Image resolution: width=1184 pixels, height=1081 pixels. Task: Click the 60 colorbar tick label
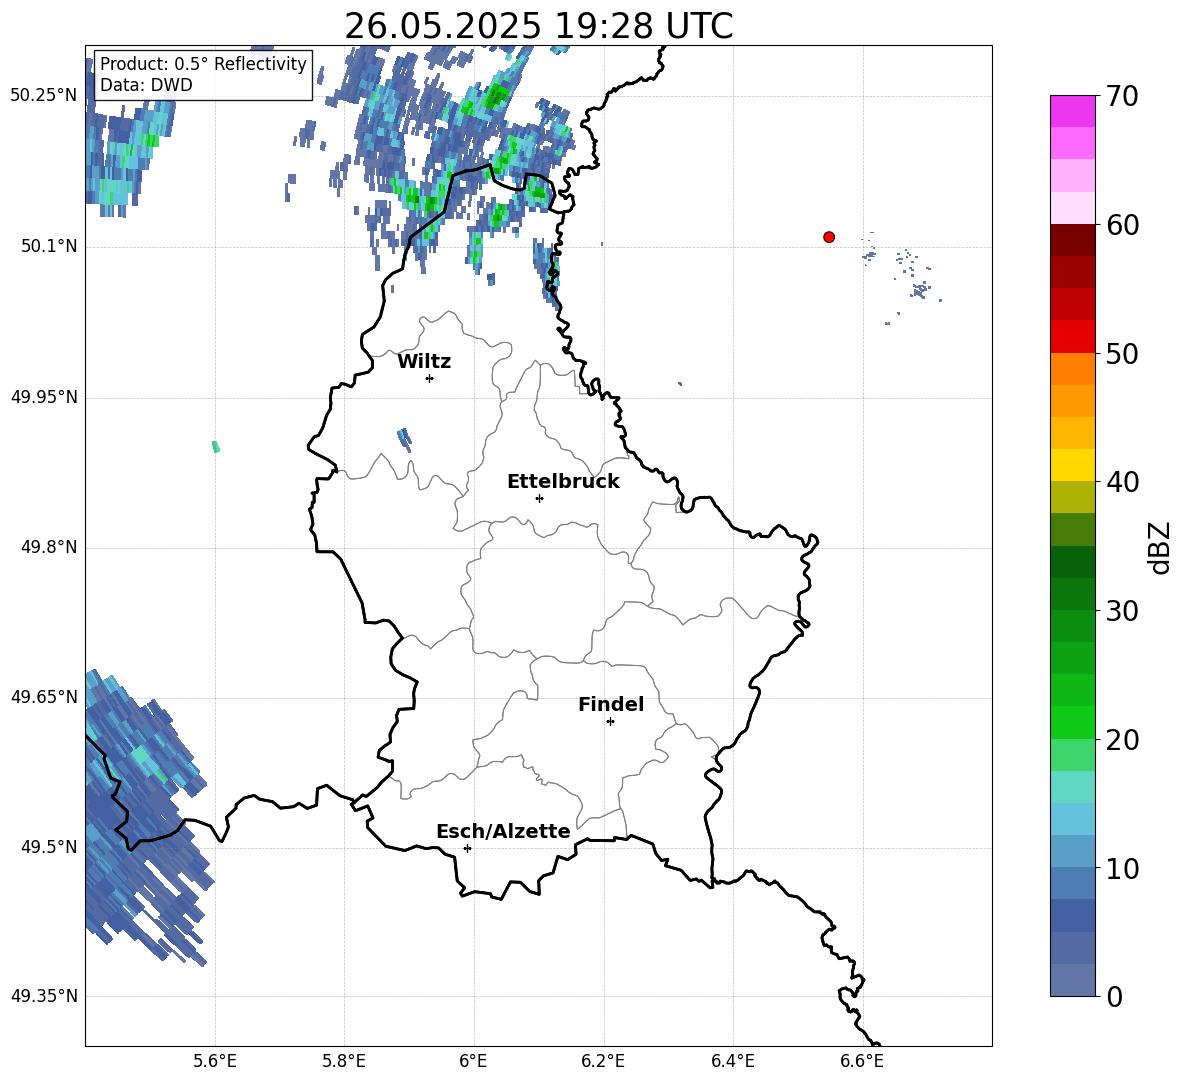(1122, 225)
